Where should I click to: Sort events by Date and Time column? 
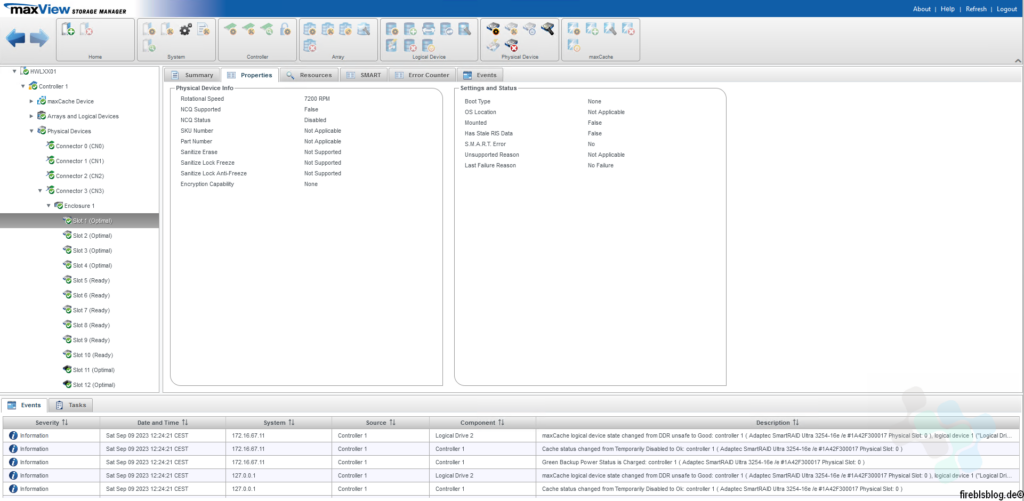(x=163, y=423)
